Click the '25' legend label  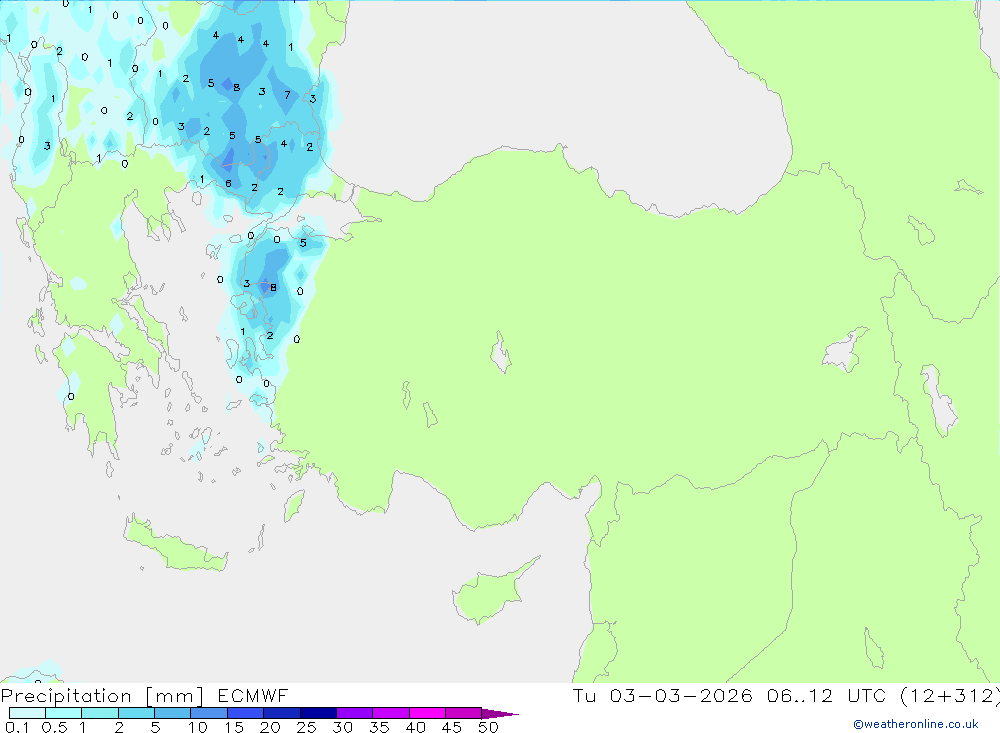pyautogui.click(x=307, y=727)
